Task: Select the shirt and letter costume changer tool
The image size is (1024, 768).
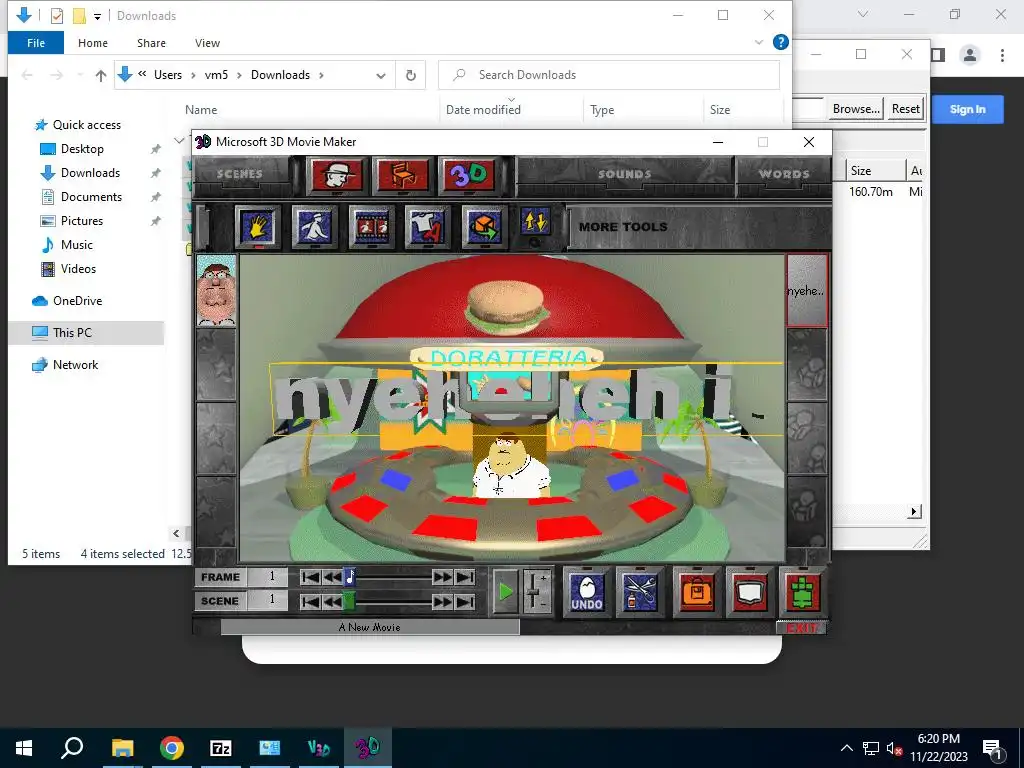Action: pyautogui.click(x=427, y=227)
